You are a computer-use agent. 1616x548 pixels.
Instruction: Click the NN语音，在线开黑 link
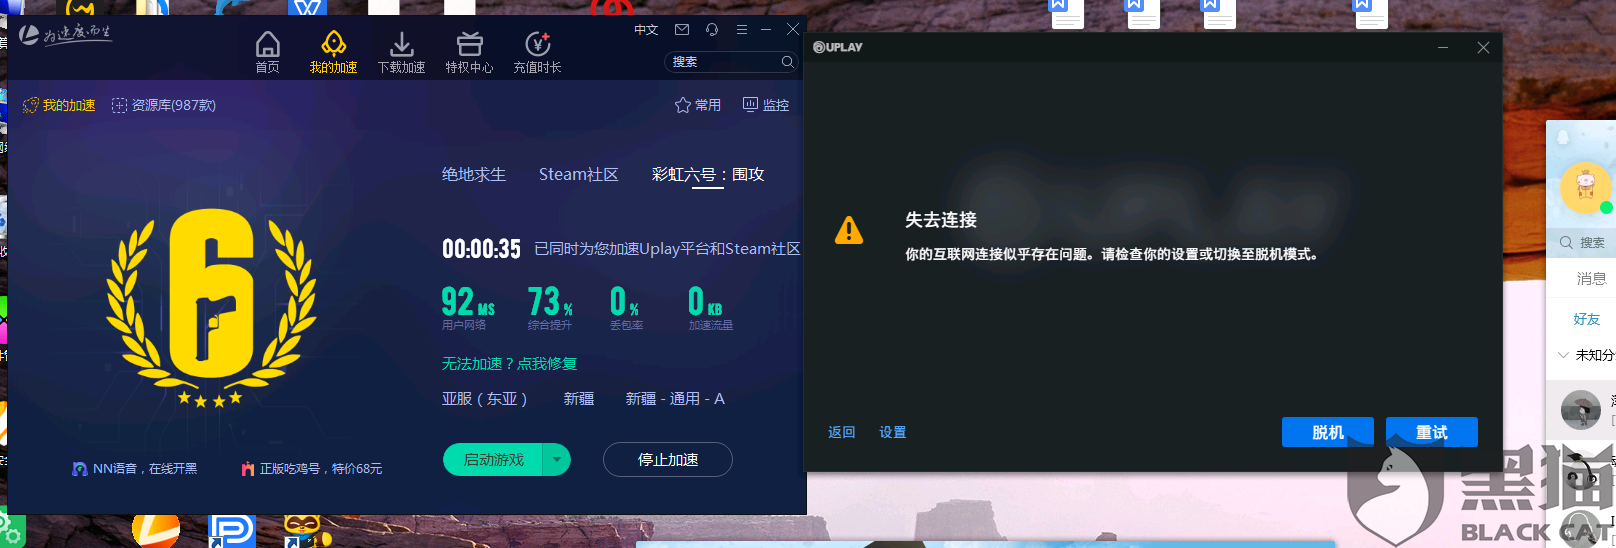pos(145,468)
